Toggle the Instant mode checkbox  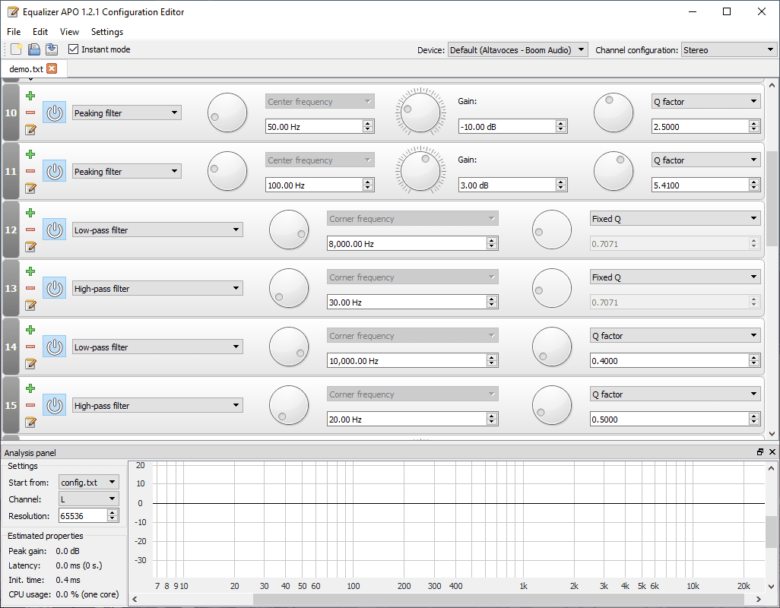[x=73, y=49]
